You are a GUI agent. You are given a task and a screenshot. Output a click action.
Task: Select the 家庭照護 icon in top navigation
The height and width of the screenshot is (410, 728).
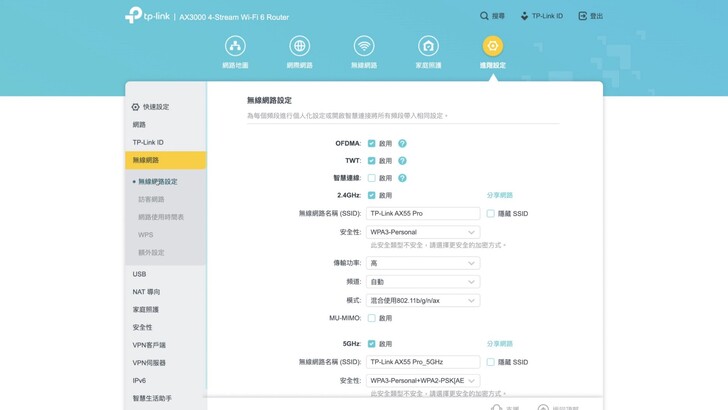(x=428, y=46)
